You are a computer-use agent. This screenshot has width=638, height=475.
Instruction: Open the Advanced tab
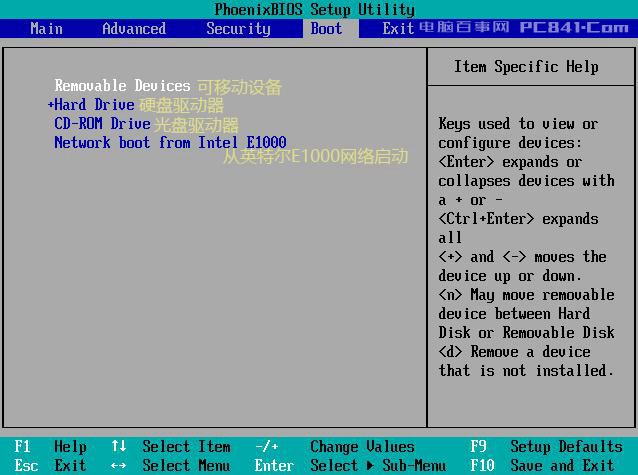point(134,28)
